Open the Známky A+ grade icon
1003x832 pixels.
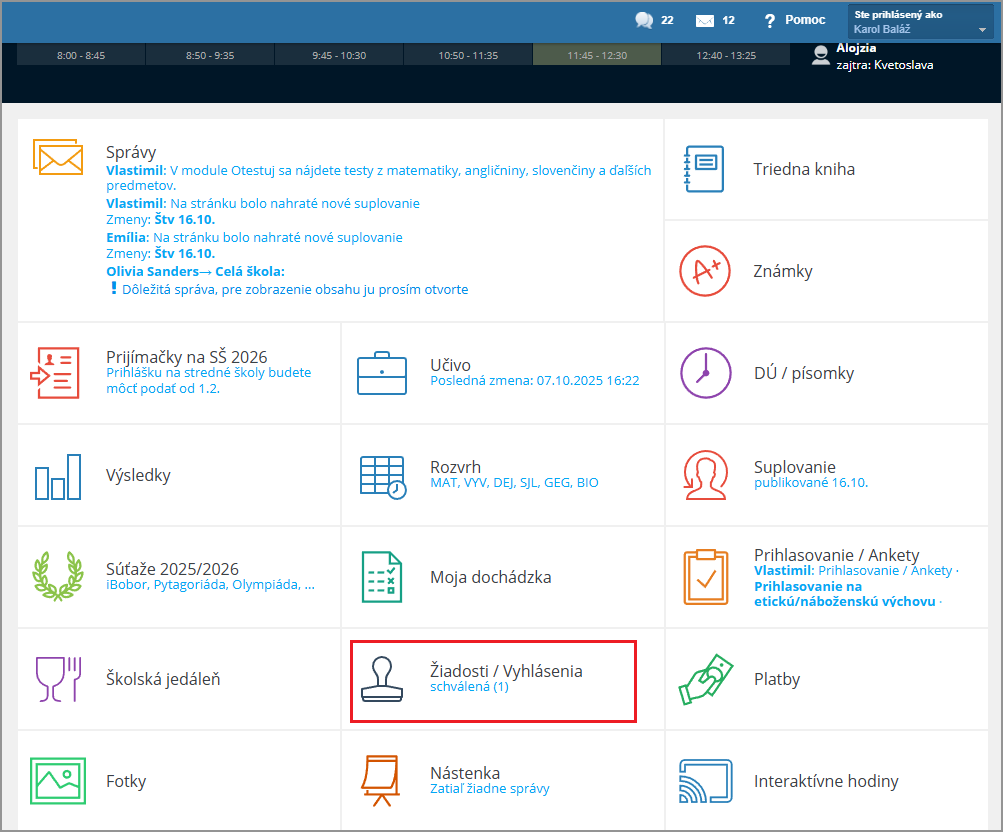[704, 271]
